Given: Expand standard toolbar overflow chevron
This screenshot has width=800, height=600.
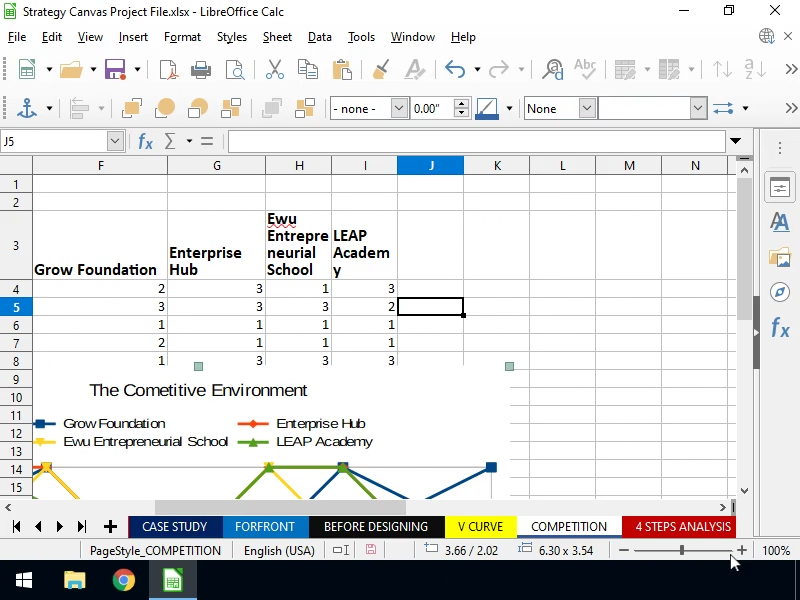Looking at the screenshot, I should tap(791, 69).
